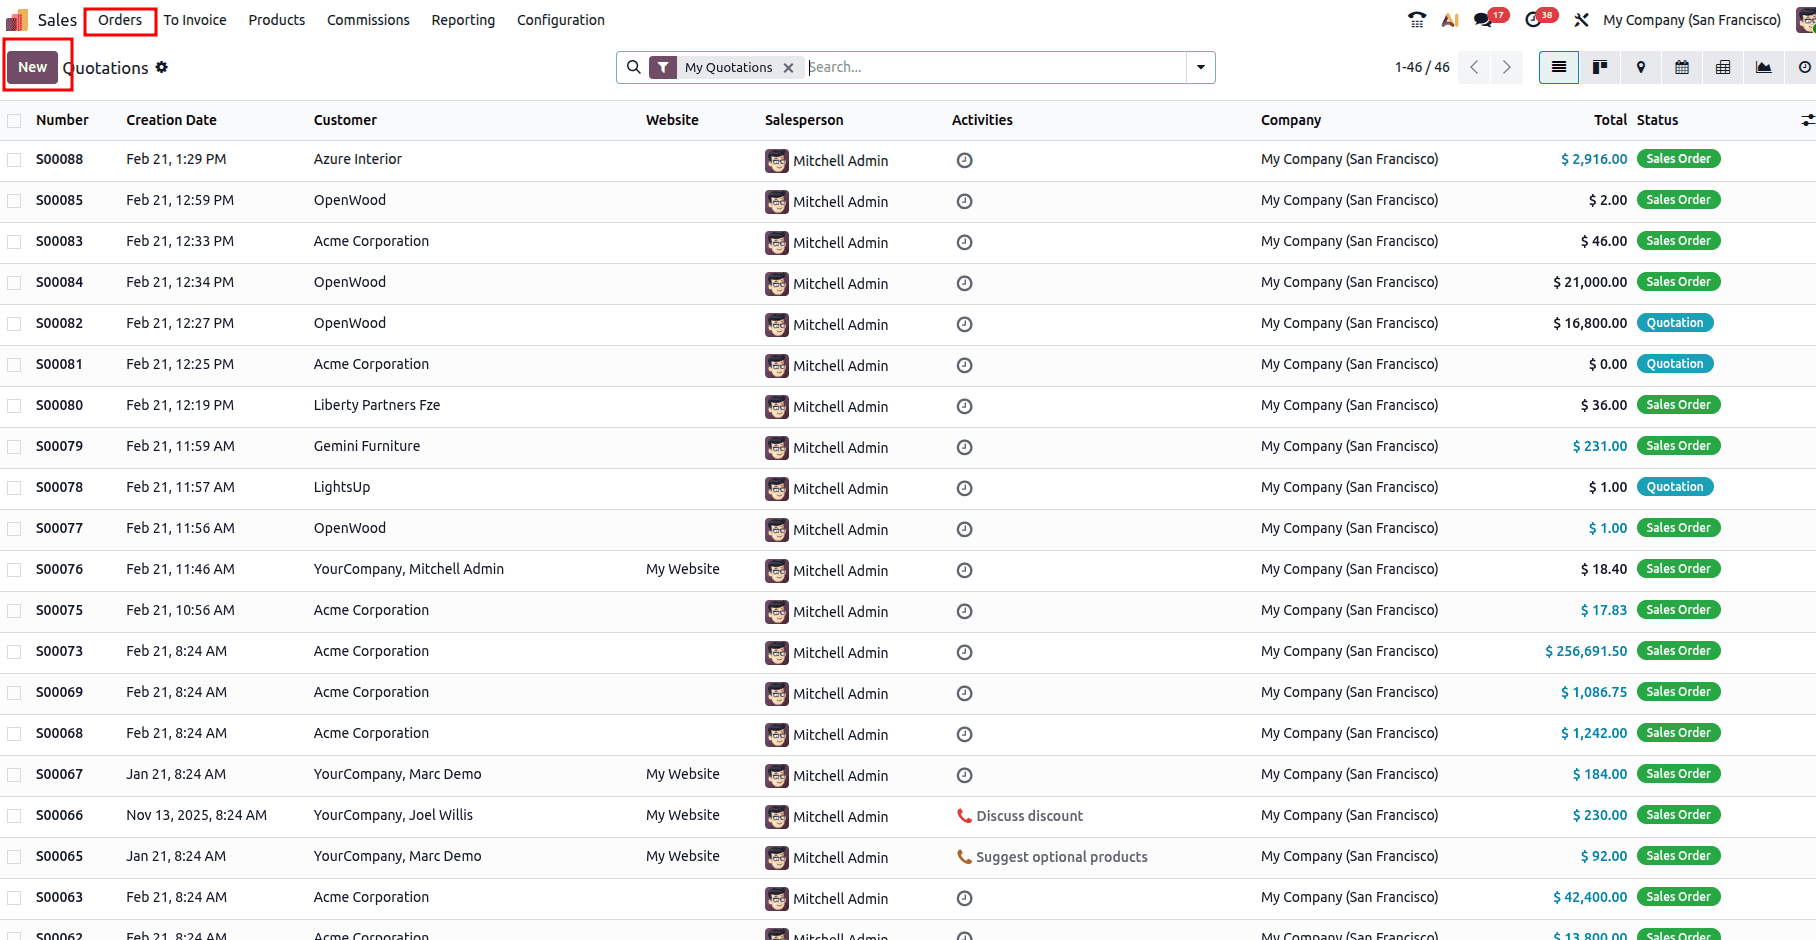Select the S00080 row checkbox
The image size is (1816, 940).
(x=14, y=406)
